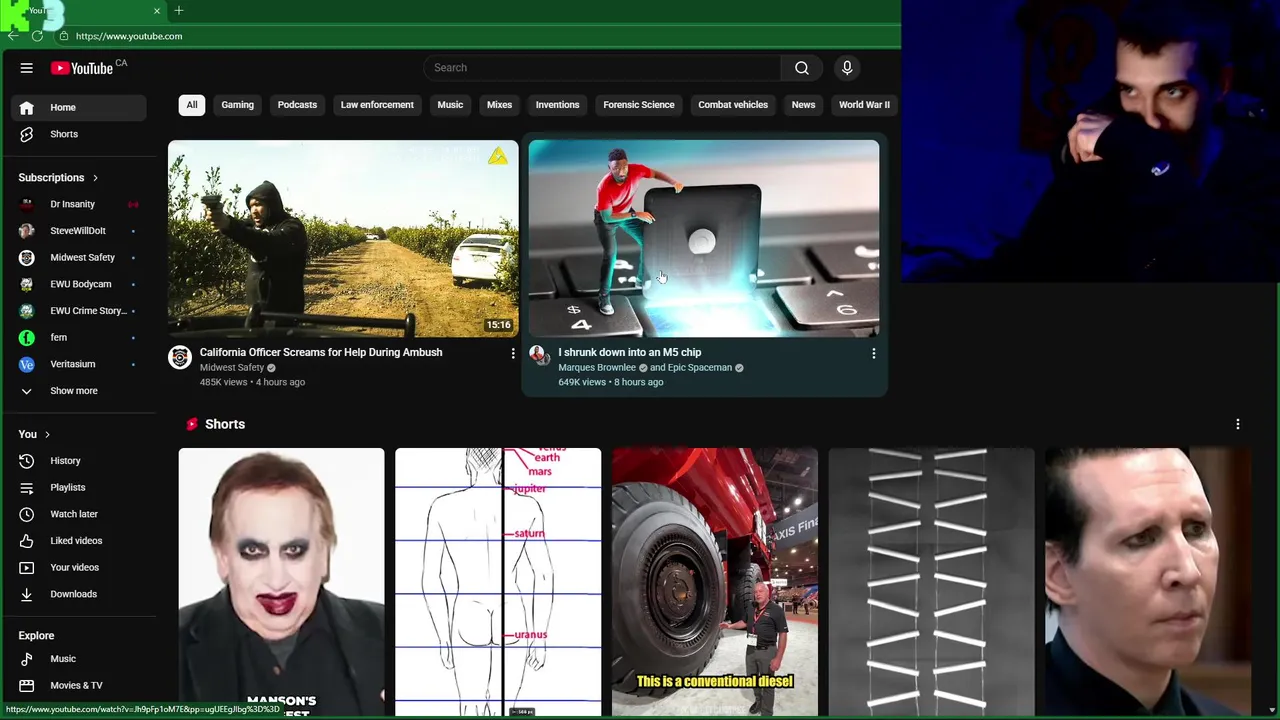Viewport: 1280px width, 720px height.
Task: Select the Music filter chip
Action: [x=450, y=105]
